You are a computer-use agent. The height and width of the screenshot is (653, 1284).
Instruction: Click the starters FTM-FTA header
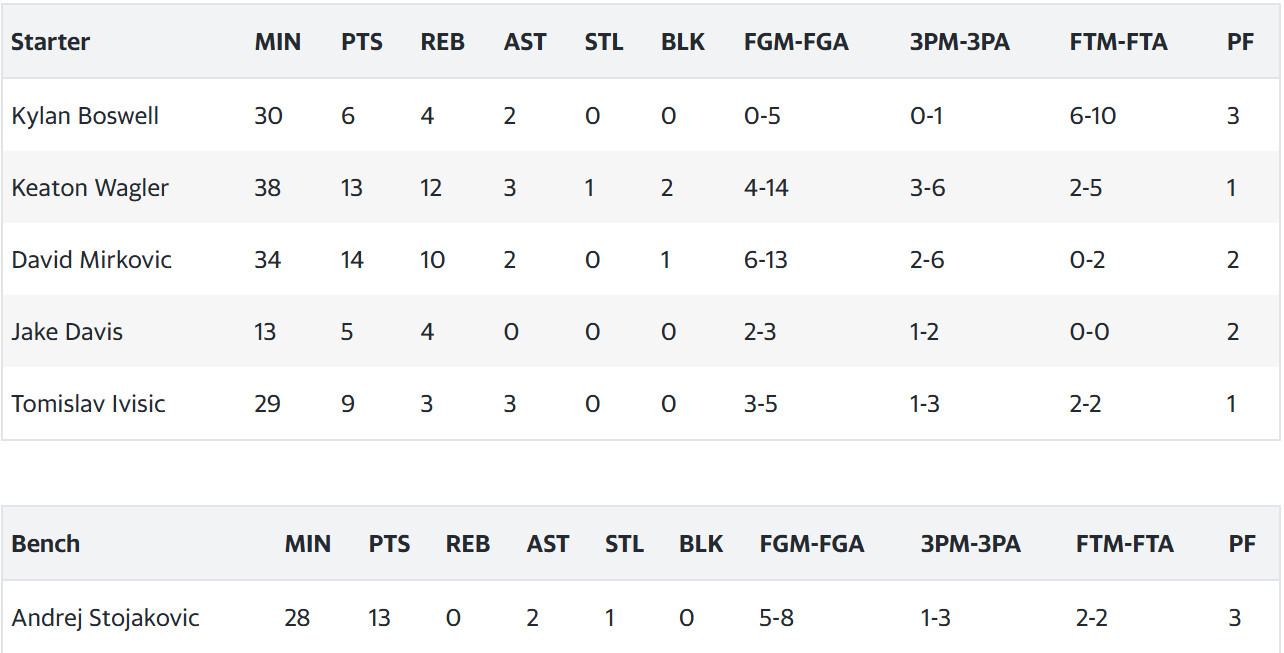[1118, 42]
